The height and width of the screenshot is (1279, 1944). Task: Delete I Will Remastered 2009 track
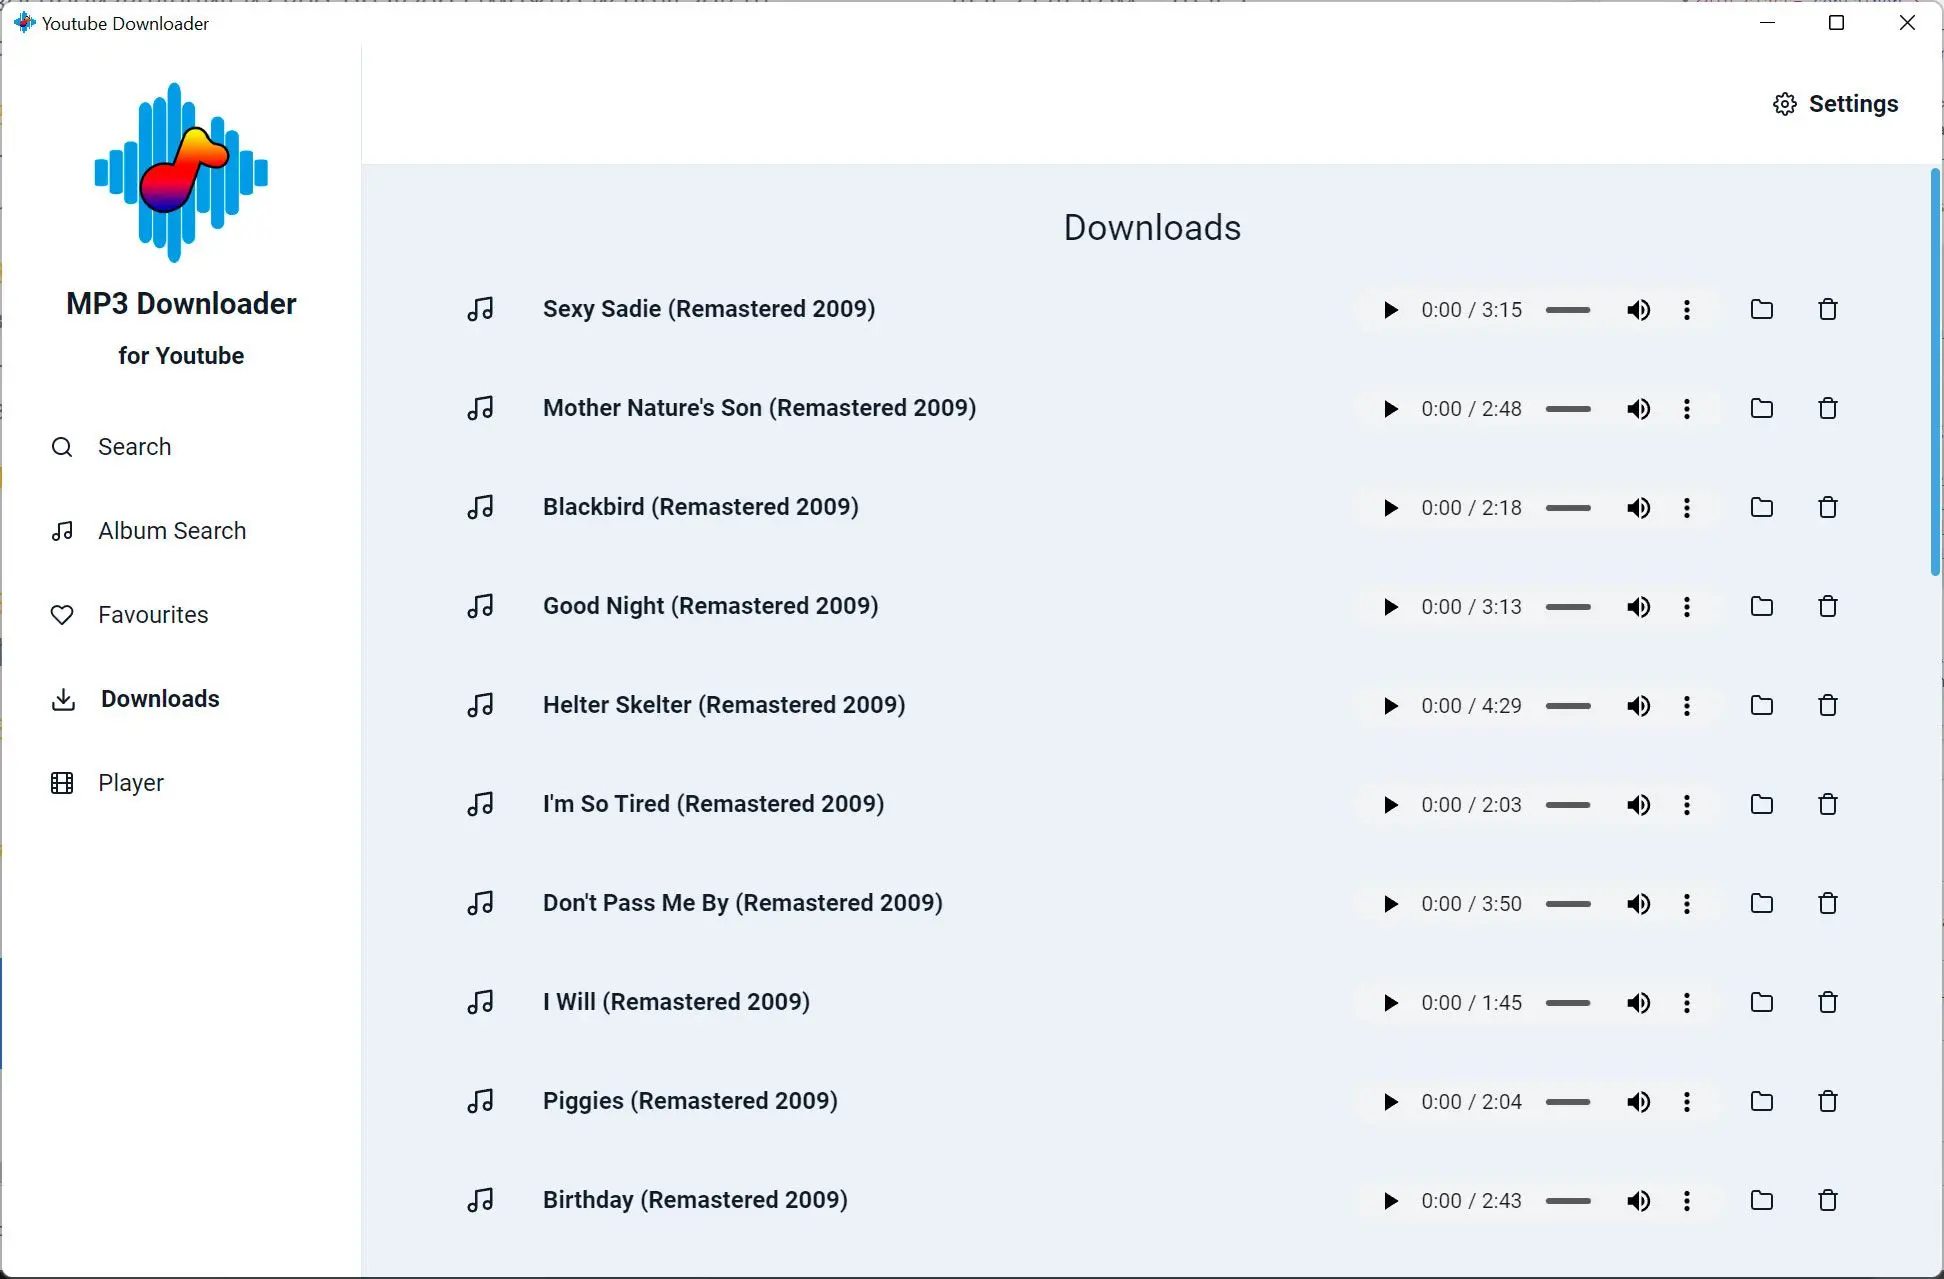[1828, 1001]
